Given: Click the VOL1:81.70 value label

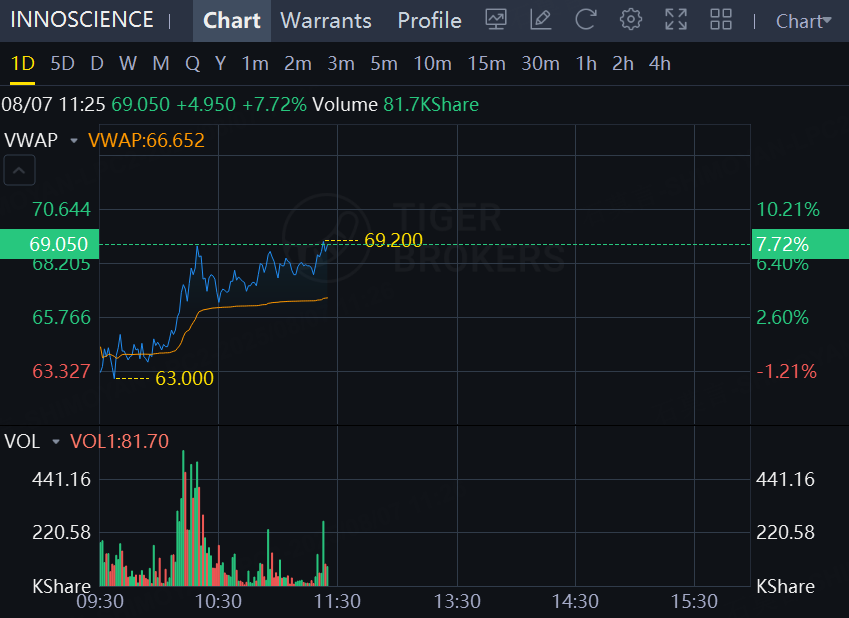Looking at the screenshot, I should click(x=120, y=441).
